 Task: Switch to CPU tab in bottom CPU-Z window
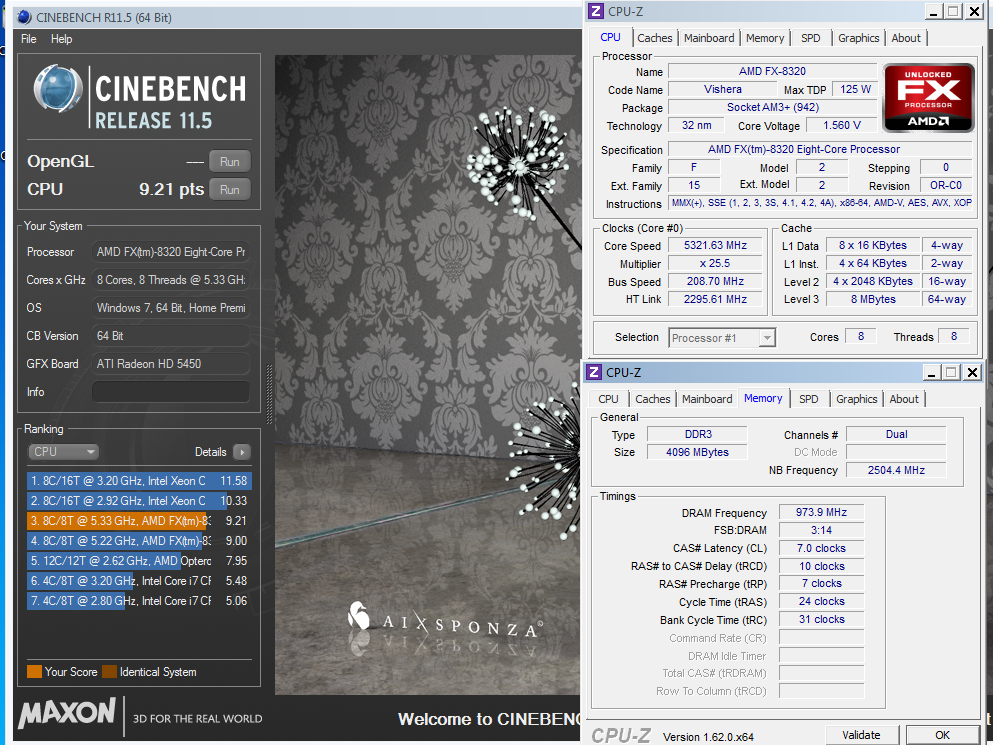[x=608, y=399]
